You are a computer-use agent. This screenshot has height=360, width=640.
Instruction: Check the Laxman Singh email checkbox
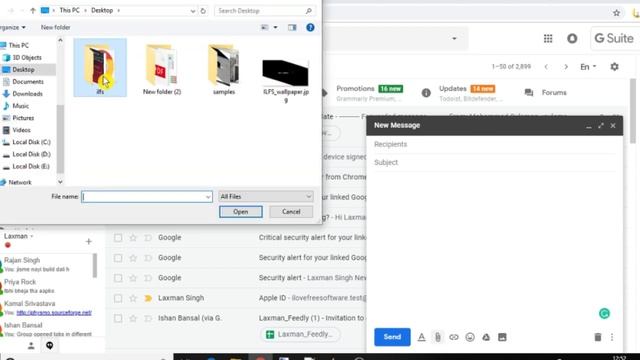118,298
